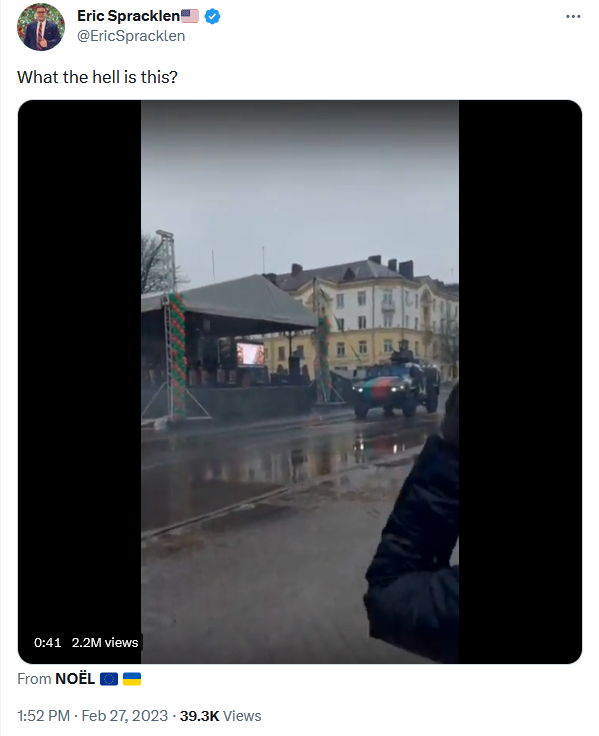599x736 pixels.
Task: Click the European Union flag emoji
Action: point(109,679)
